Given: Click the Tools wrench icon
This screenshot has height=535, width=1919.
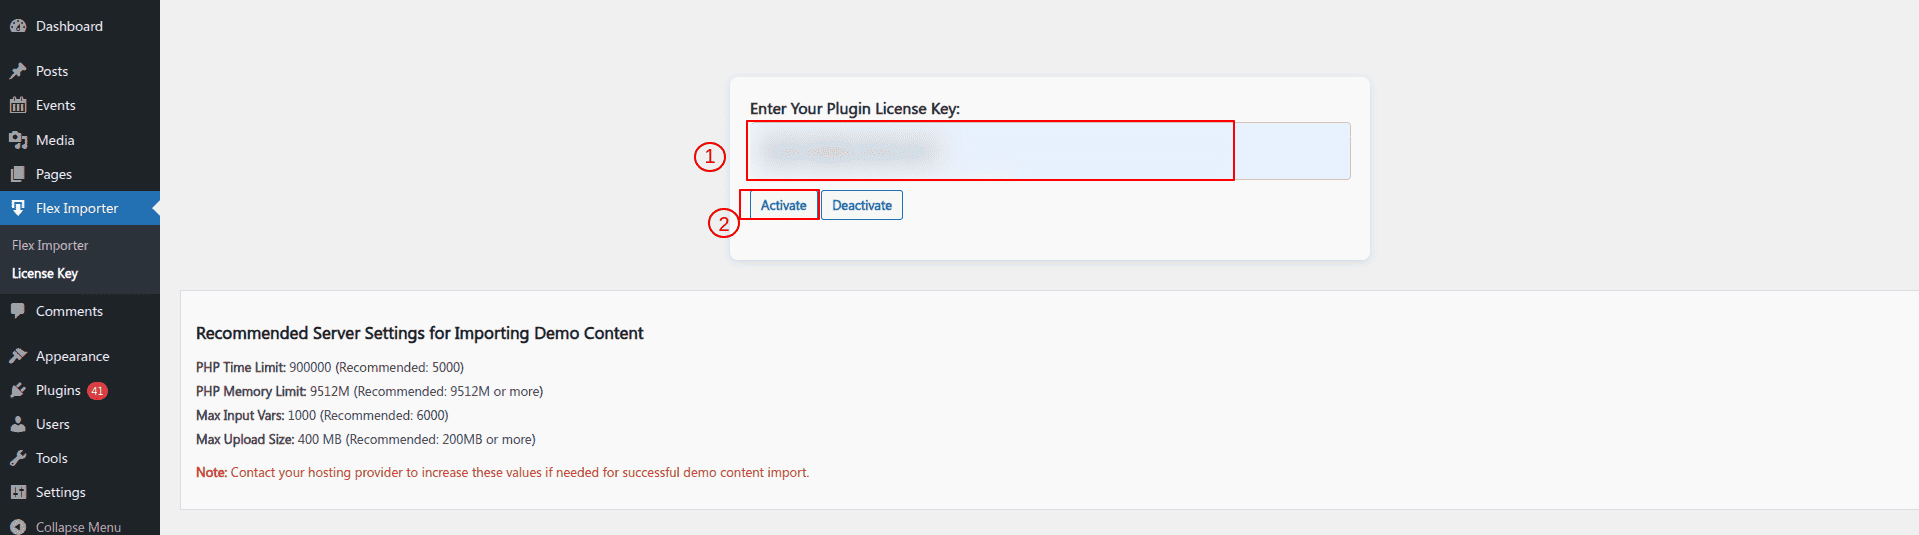Looking at the screenshot, I should click(18, 458).
